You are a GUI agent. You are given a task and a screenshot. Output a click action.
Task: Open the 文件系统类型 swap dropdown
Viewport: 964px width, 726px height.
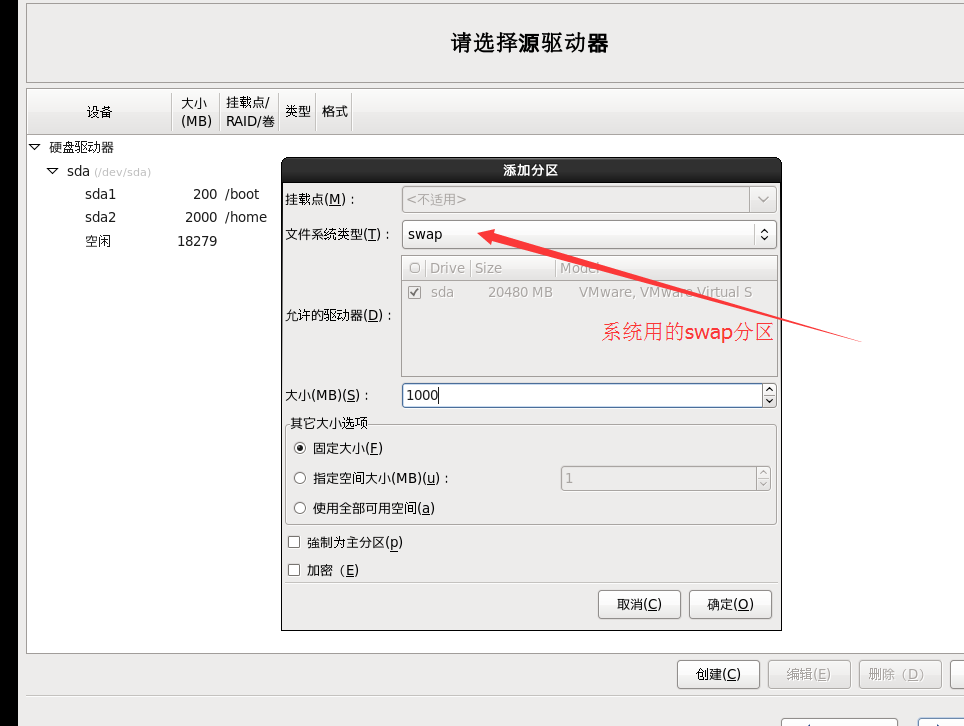pyautogui.click(x=589, y=234)
